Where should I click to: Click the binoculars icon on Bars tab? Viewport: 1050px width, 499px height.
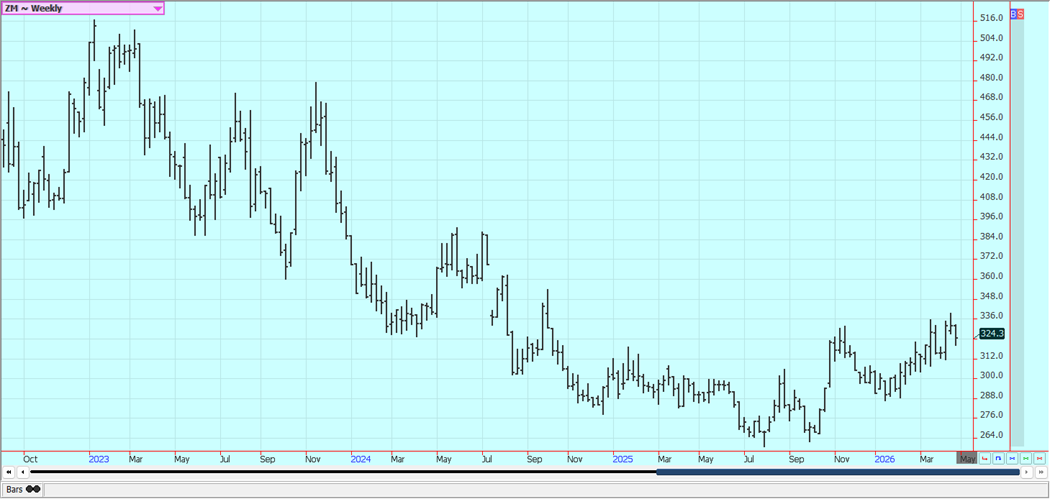click(33, 489)
